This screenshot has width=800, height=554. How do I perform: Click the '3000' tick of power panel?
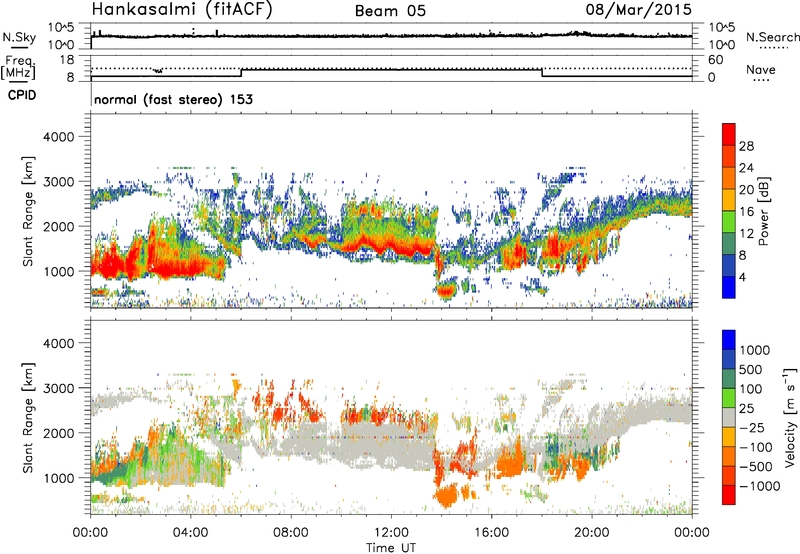pos(58,182)
